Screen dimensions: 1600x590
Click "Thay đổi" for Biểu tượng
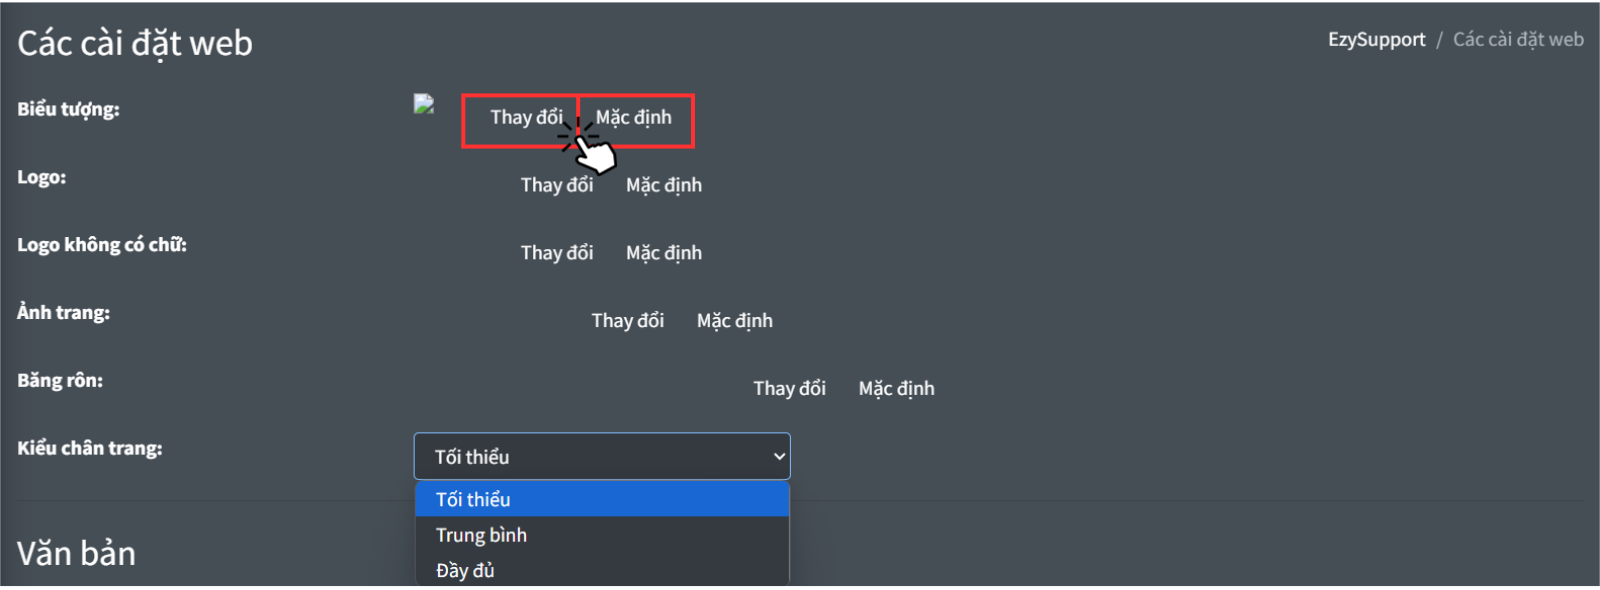tap(526, 118)
